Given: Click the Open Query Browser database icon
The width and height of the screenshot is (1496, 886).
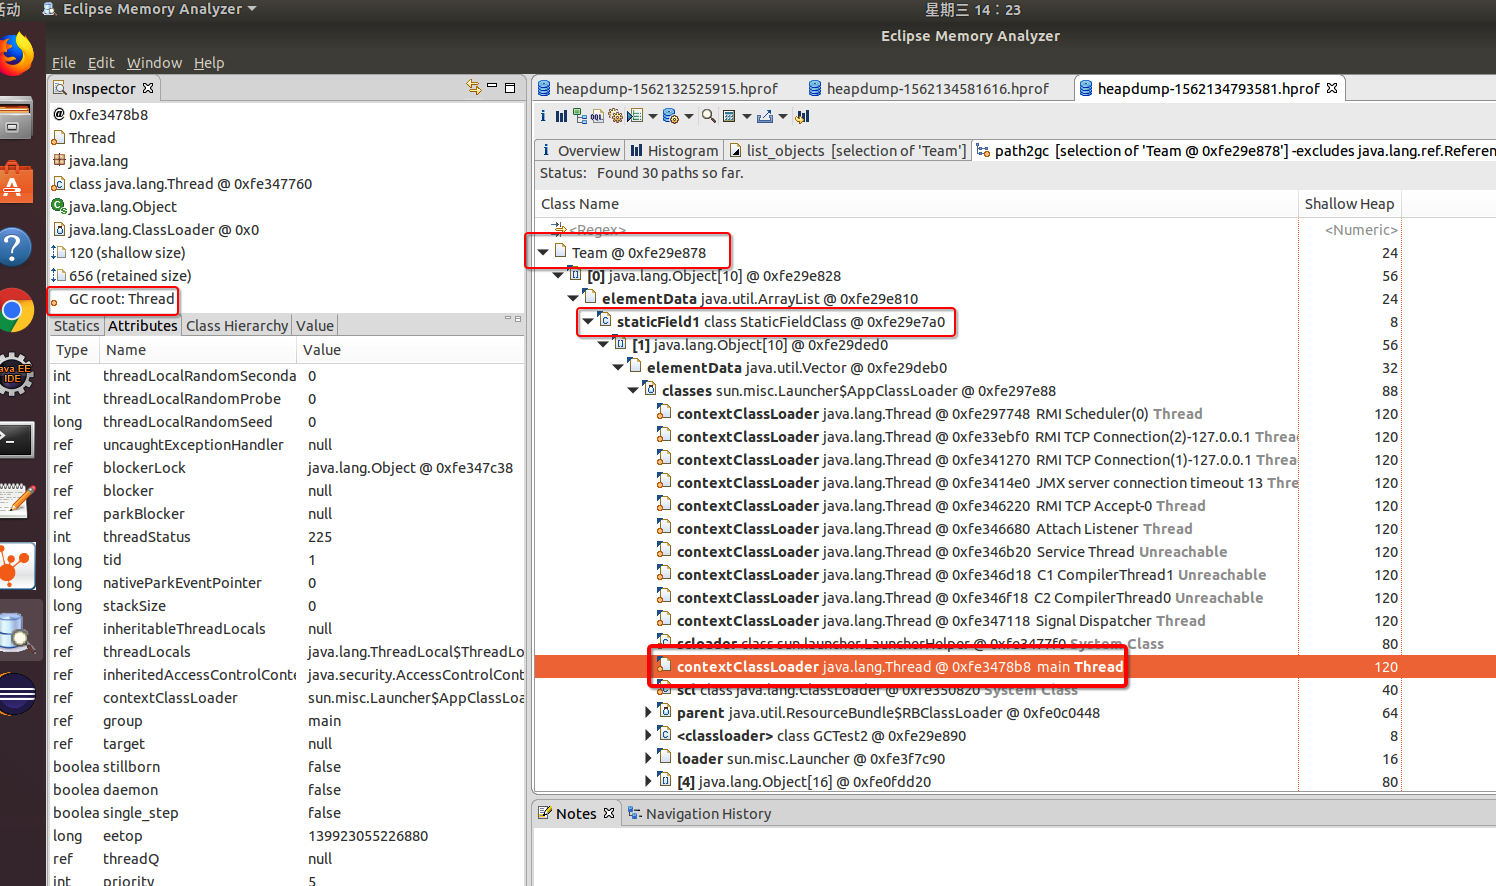Looking at the screenshot, I should pos(671,116).
